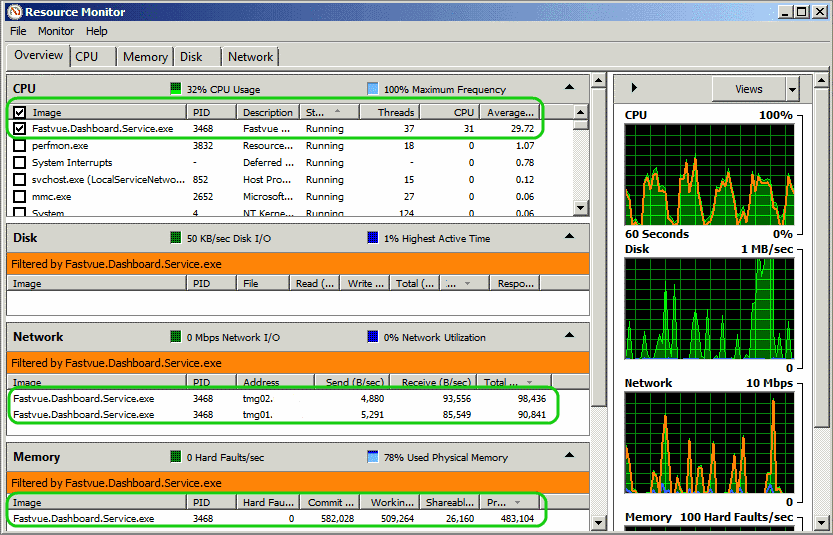Sort memory list by Private column header
833x535 pixels.
coord(510,502)
